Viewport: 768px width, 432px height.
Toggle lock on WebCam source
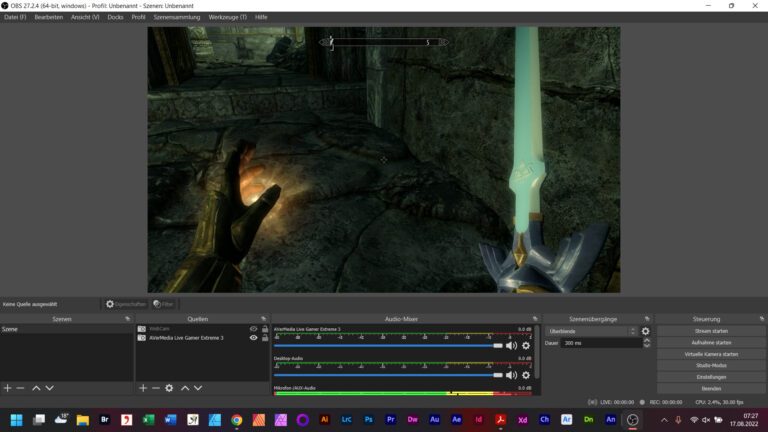(x=265, y=329)
